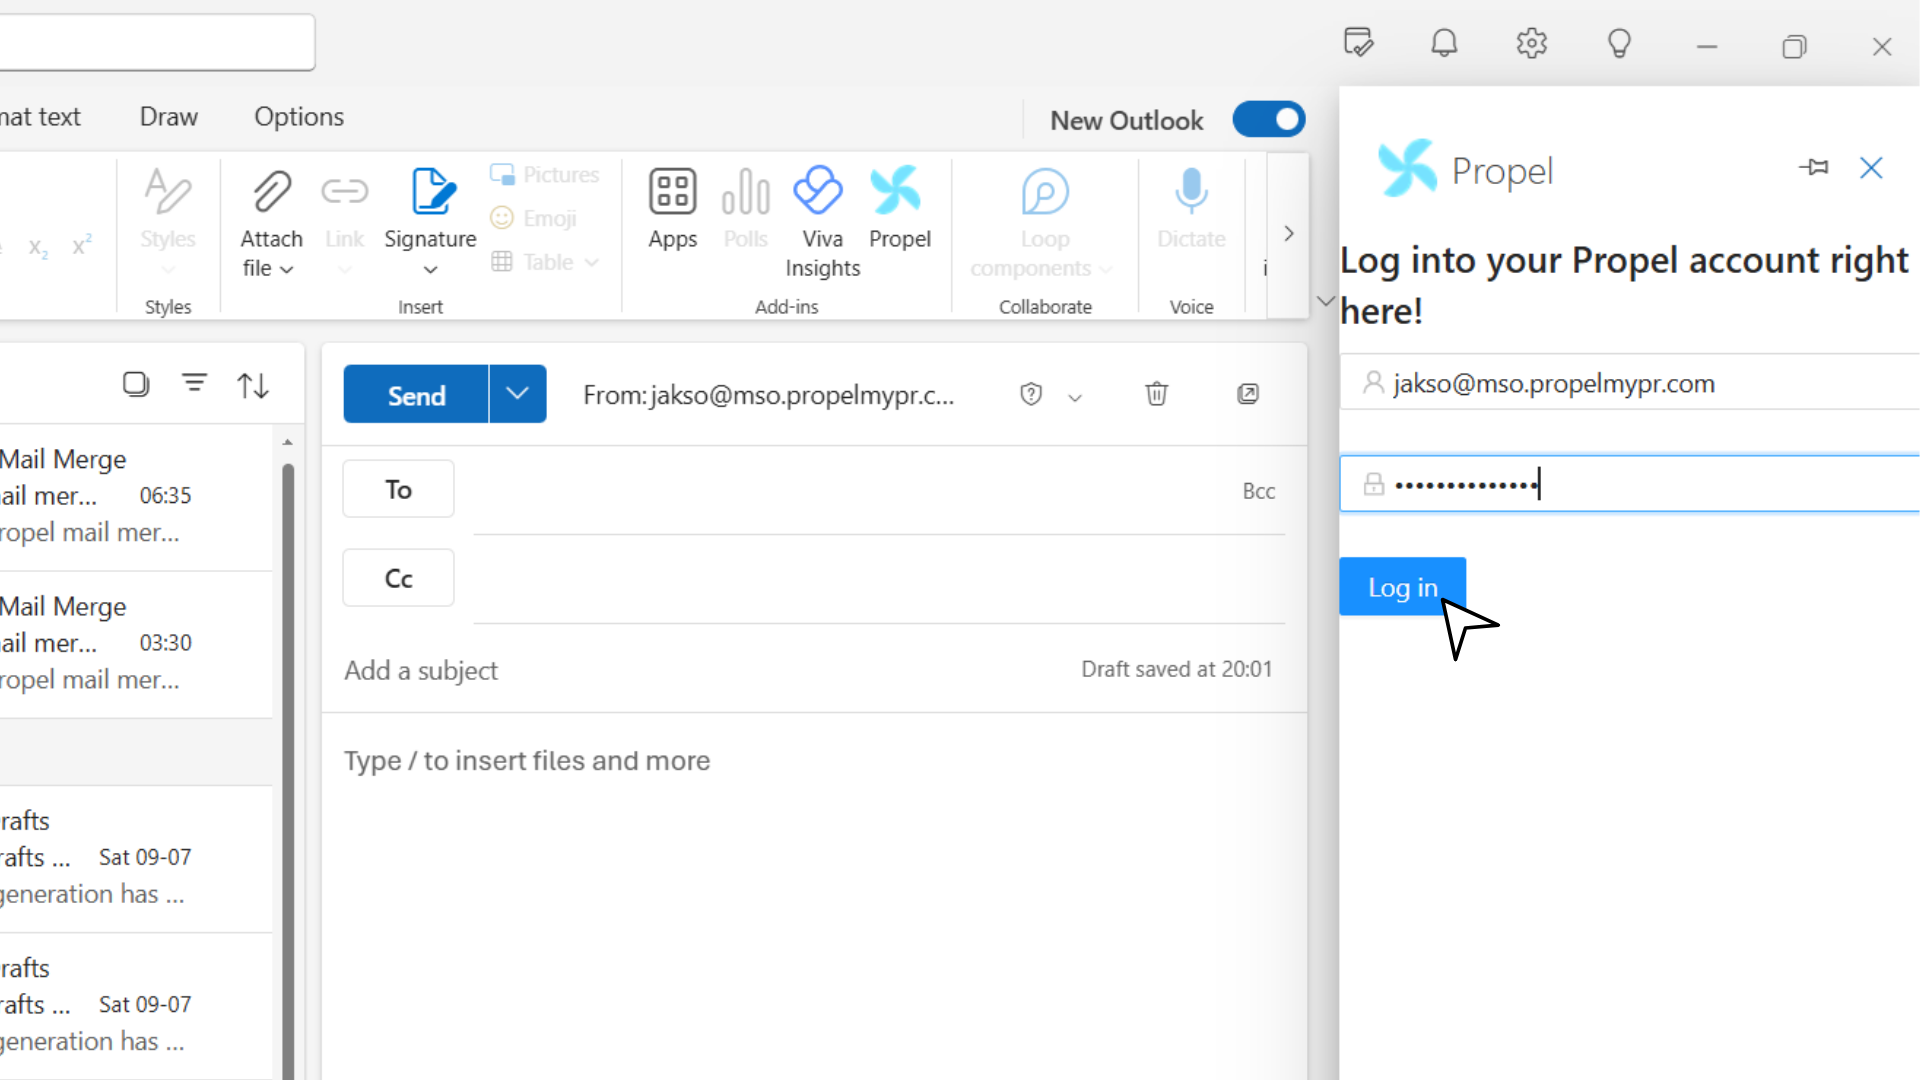The height and width of the screenshot is (1080, 1920).
Task: Click the sensitivity shield icon
Action: (1031, 394)
